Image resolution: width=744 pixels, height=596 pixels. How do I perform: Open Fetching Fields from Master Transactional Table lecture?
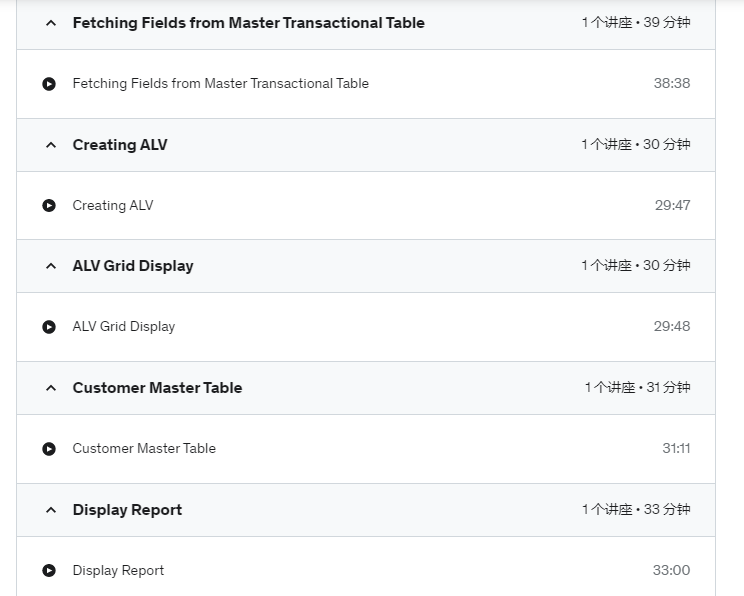221,84
